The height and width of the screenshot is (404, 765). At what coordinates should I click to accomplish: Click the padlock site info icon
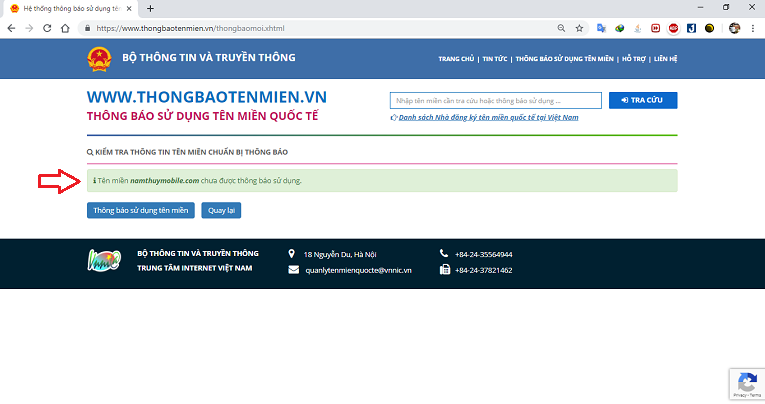tap(87, 28)
